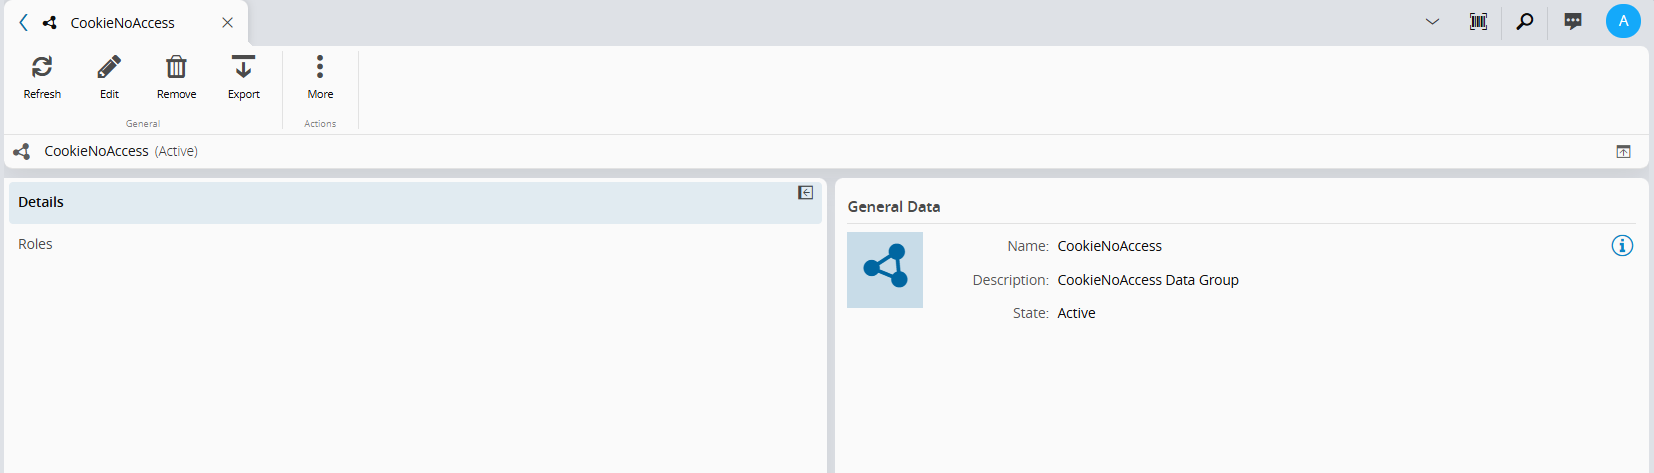Export the data group

coord(243,77)
